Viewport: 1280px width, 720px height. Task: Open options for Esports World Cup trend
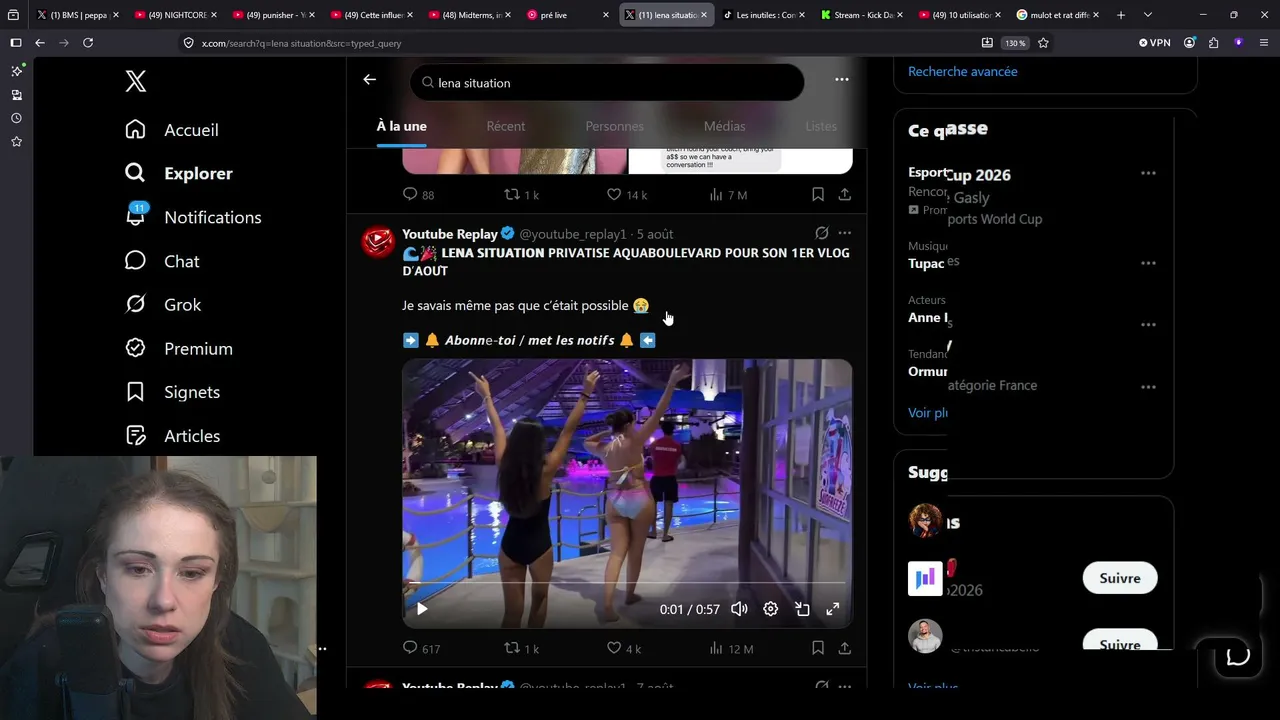pos(1148,173)
